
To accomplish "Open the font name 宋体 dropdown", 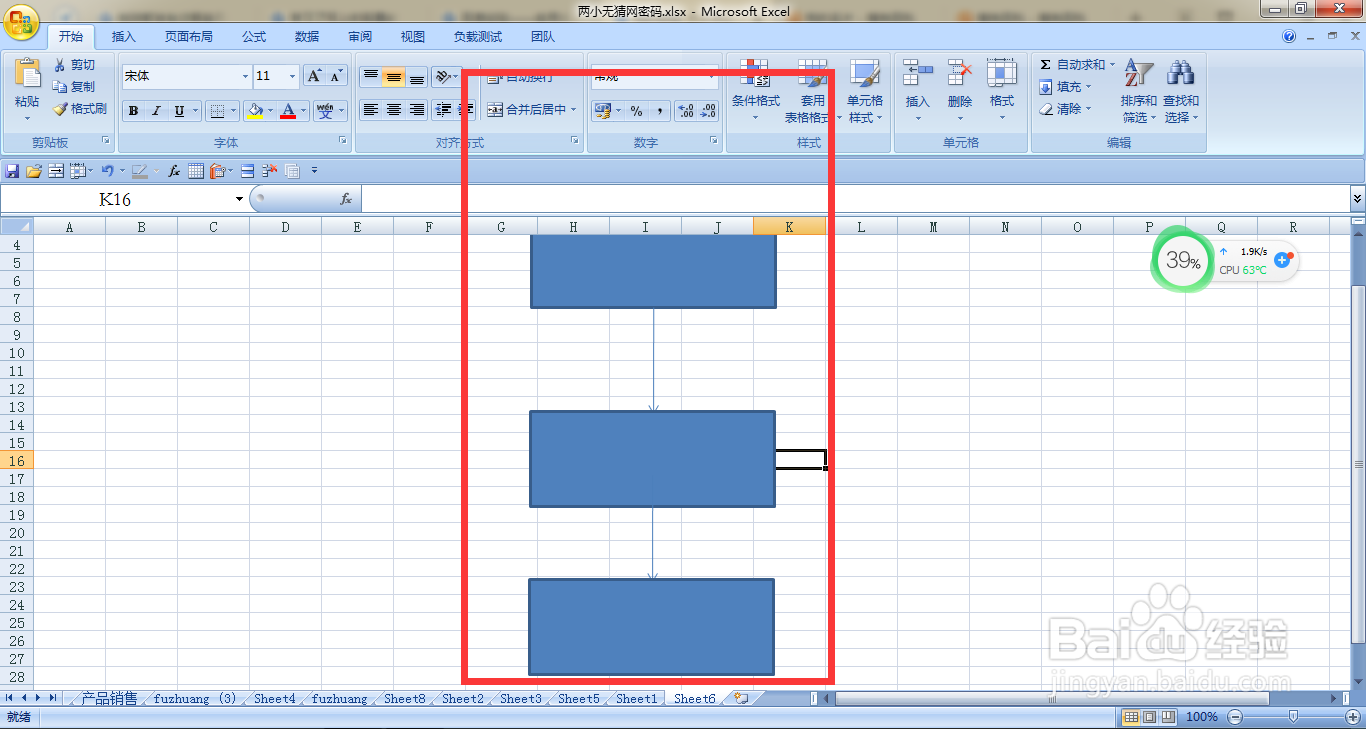I will [246, 76].
